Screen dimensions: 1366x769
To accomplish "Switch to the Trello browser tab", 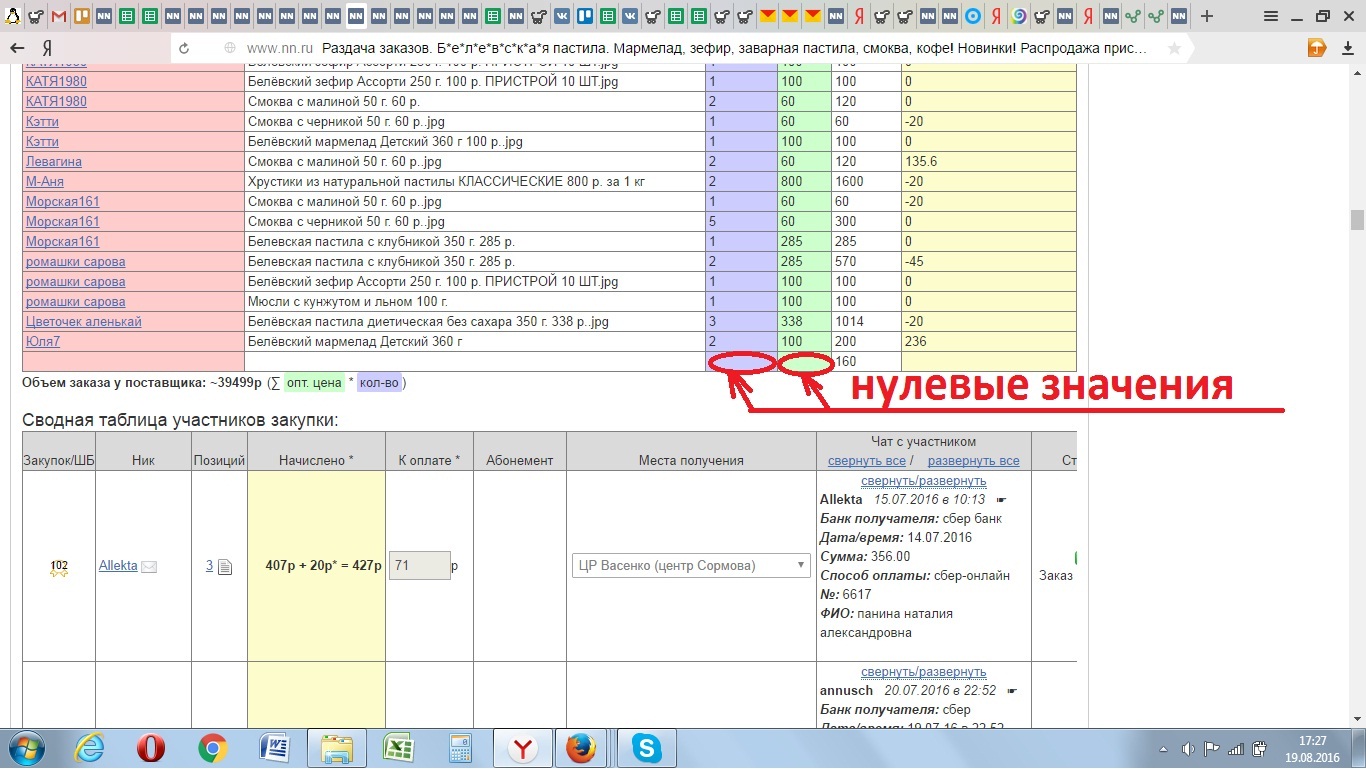I will (x=585, y=16).
